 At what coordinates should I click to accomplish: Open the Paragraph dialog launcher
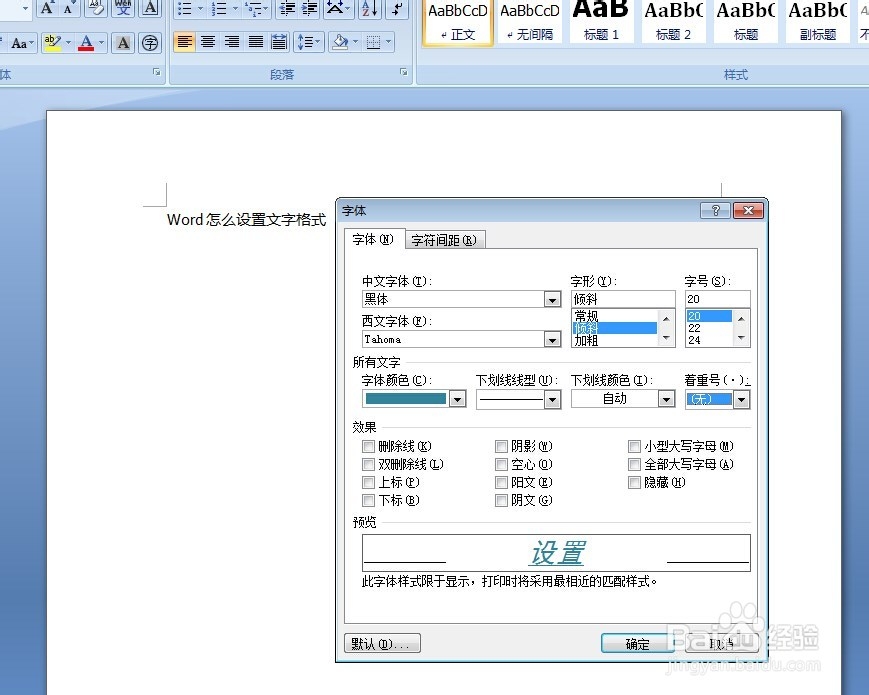coord(403,72)
